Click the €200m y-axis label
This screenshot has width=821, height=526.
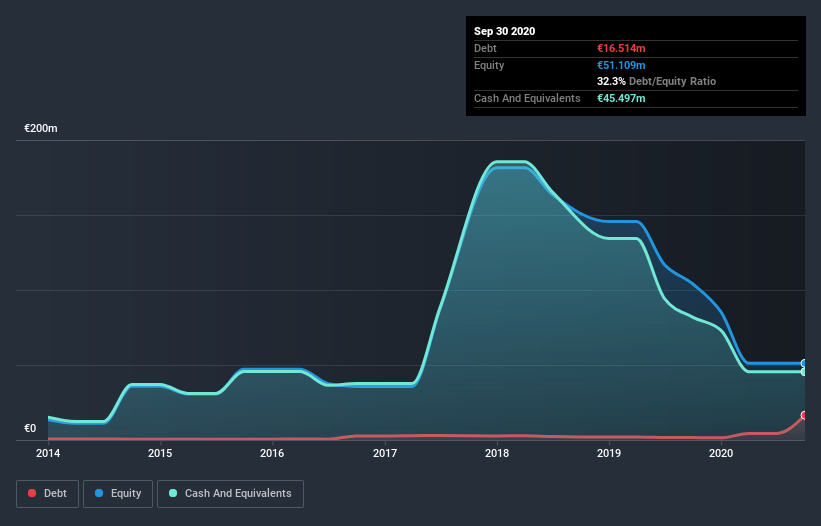pyautogui.click(x=41, y=128)
